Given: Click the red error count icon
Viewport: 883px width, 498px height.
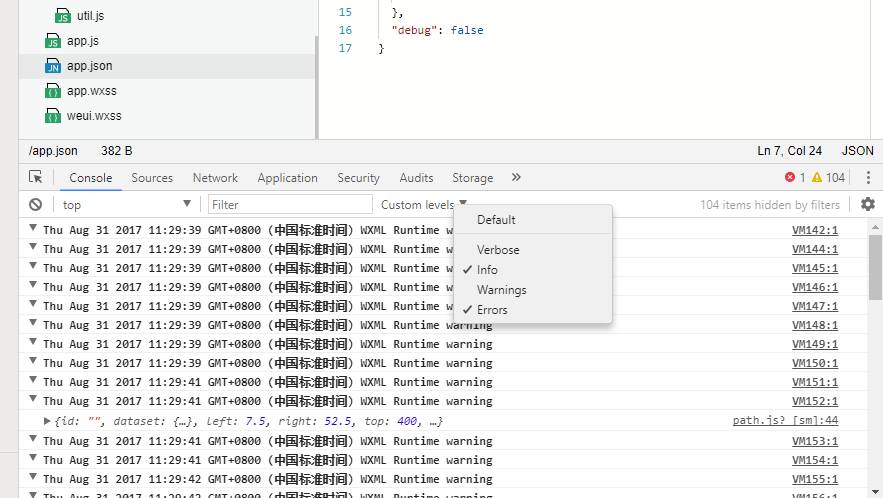Looking at the screenshot, I should click(x=790, y=177).
